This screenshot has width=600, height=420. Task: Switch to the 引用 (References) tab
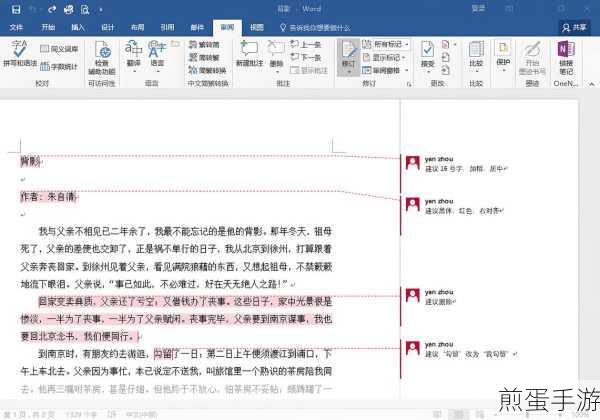coord(167,28)
